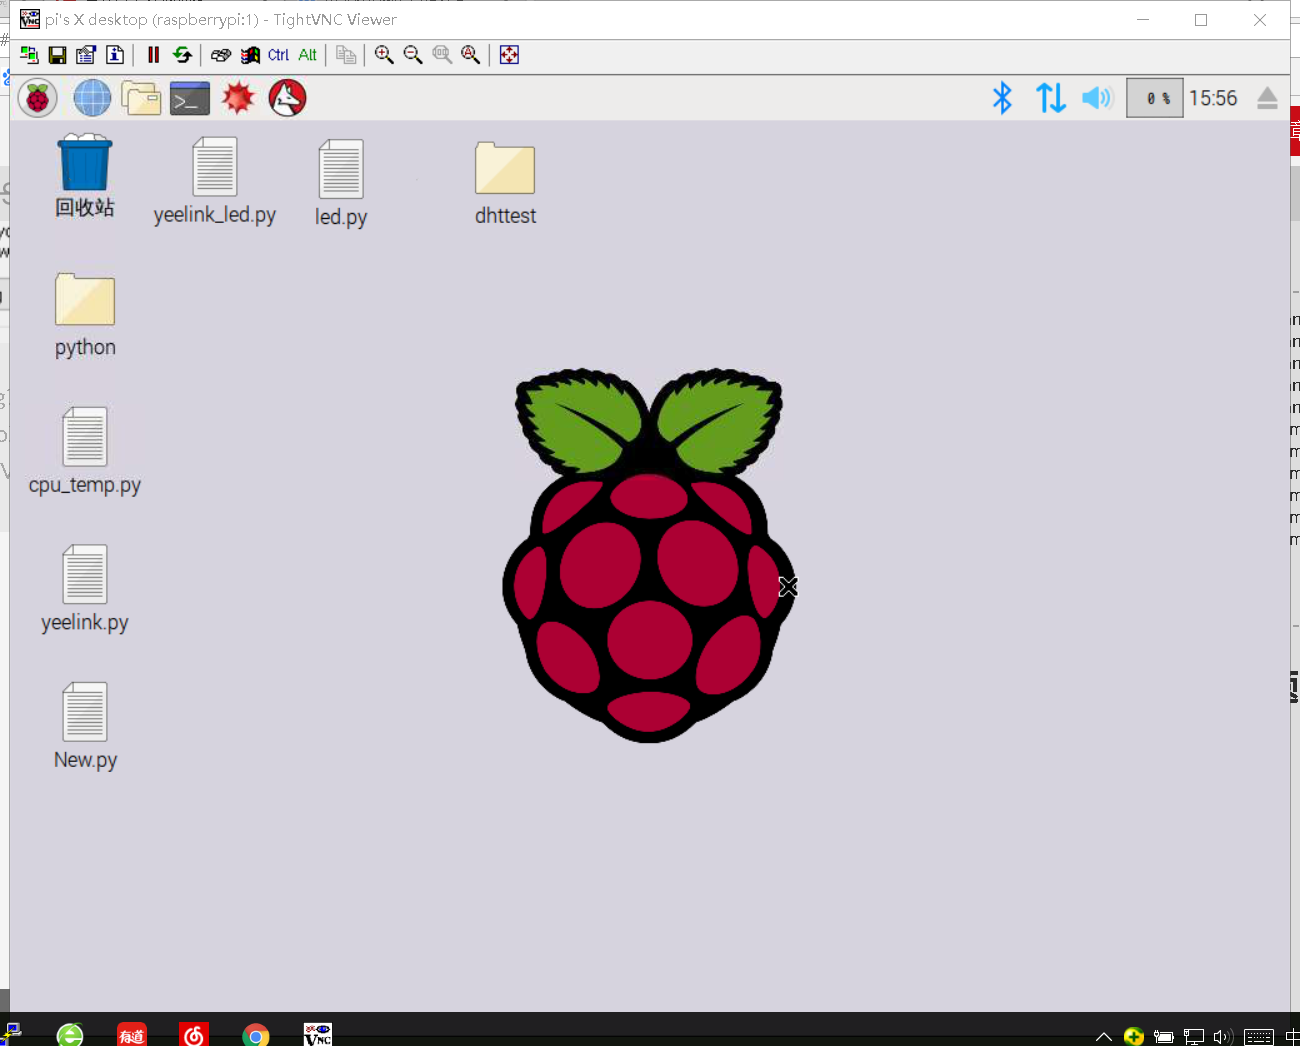Open TightVNC window system menu icon

point(30,19)
